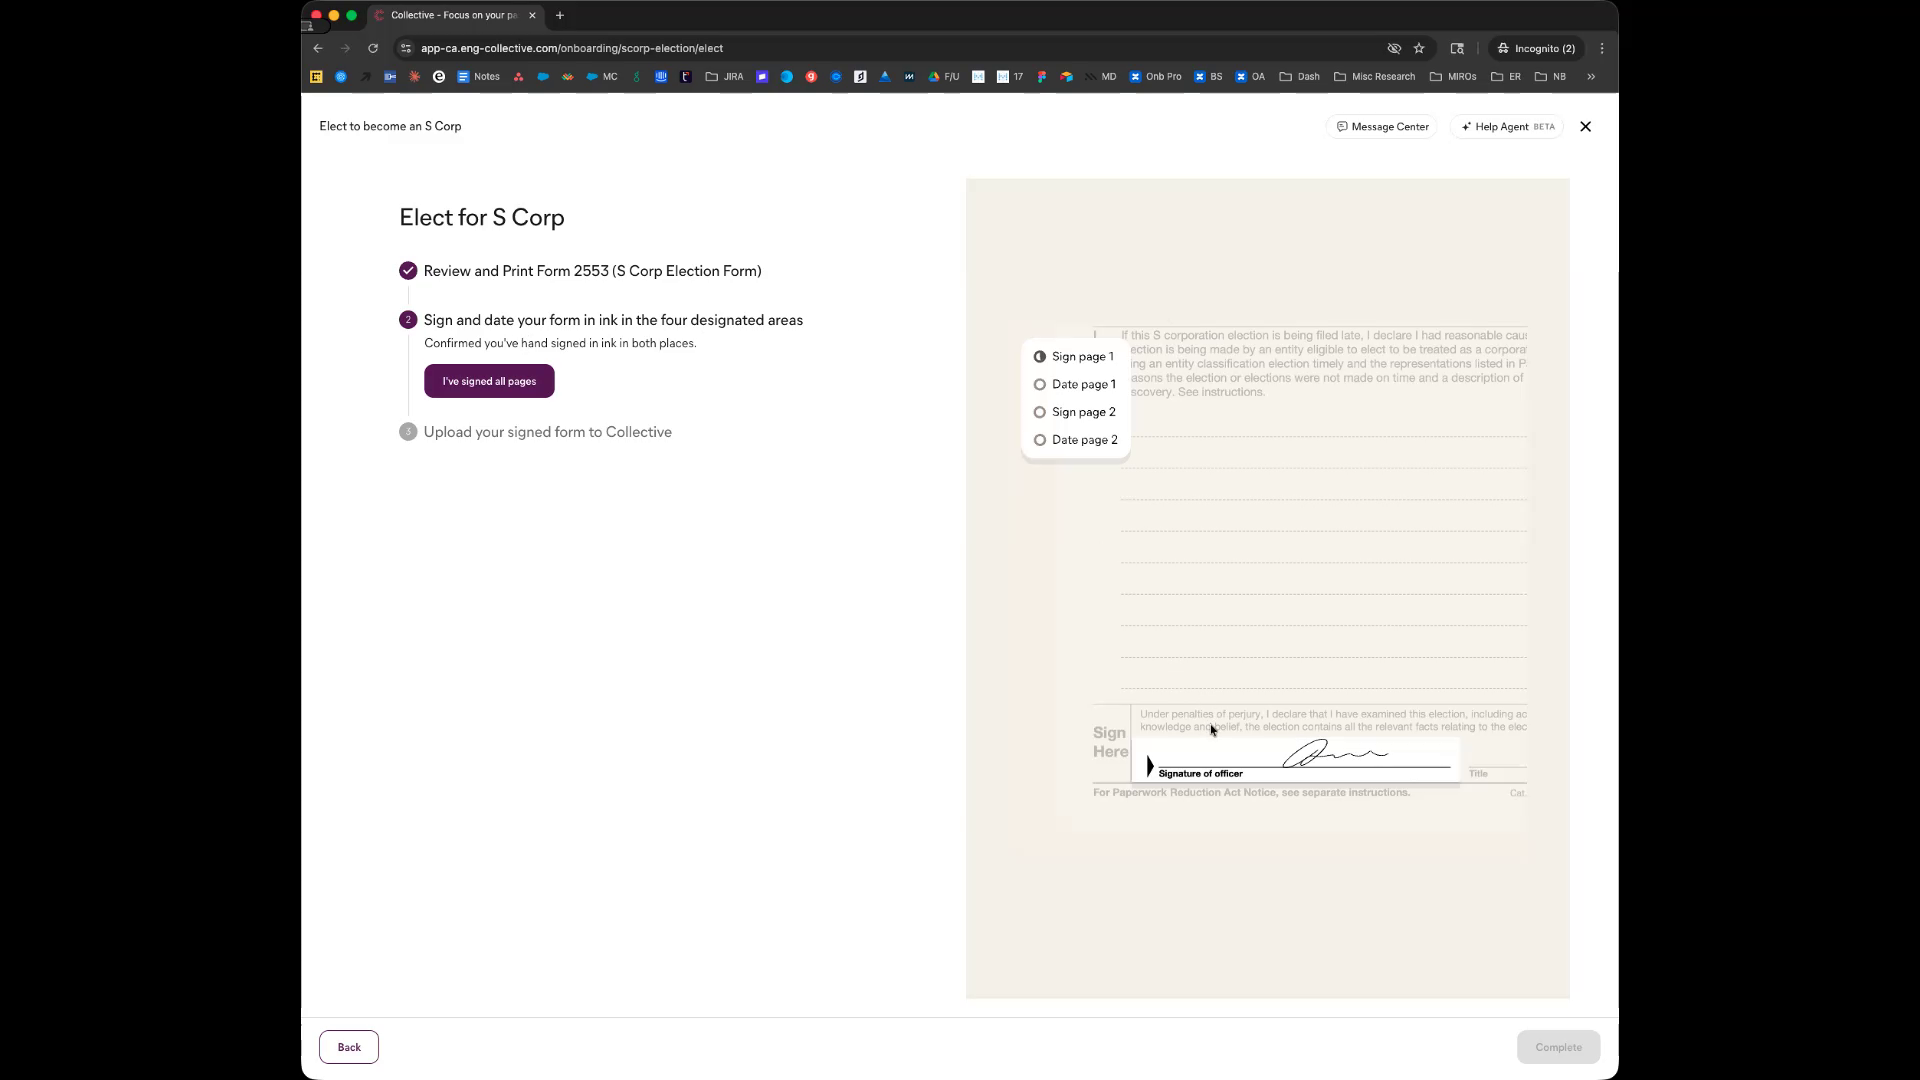
Task: Open the Misc Research bookmarks folder
Action: [x=1375, y=76]
